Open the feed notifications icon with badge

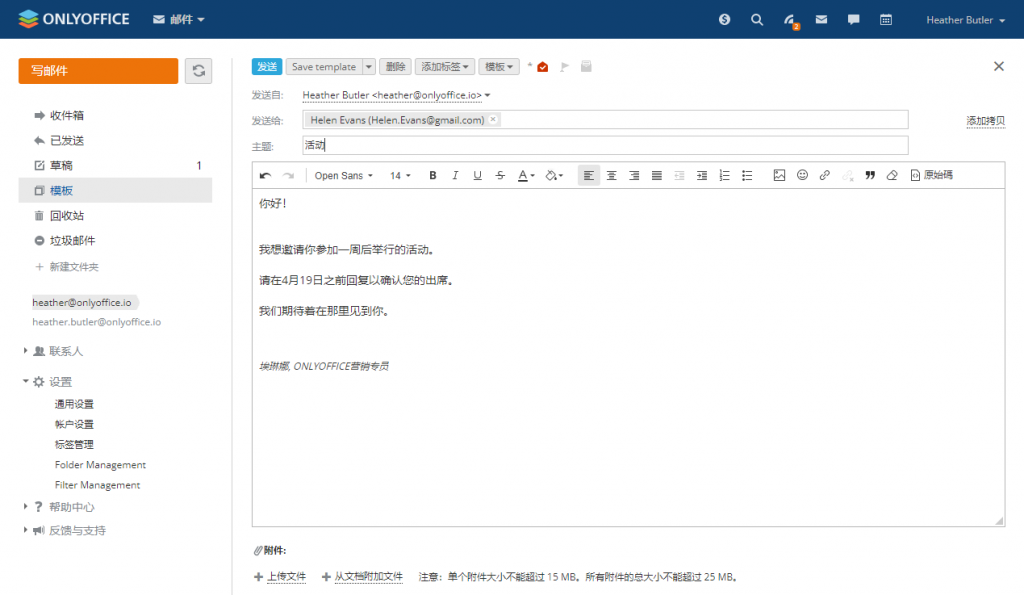click(789, 19)
